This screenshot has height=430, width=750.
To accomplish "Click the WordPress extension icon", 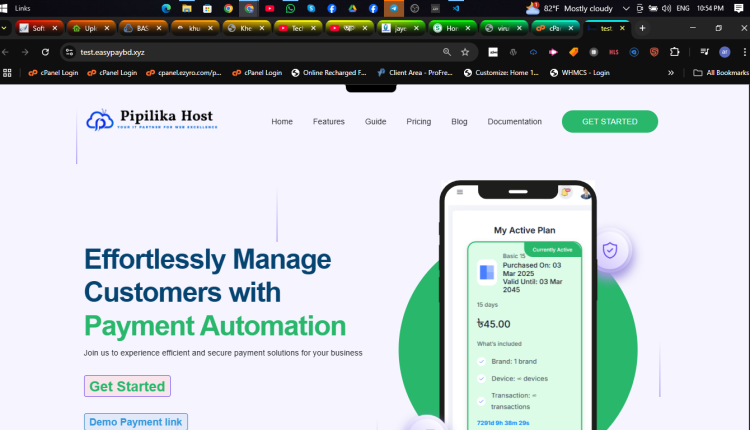I will (513, 52).
